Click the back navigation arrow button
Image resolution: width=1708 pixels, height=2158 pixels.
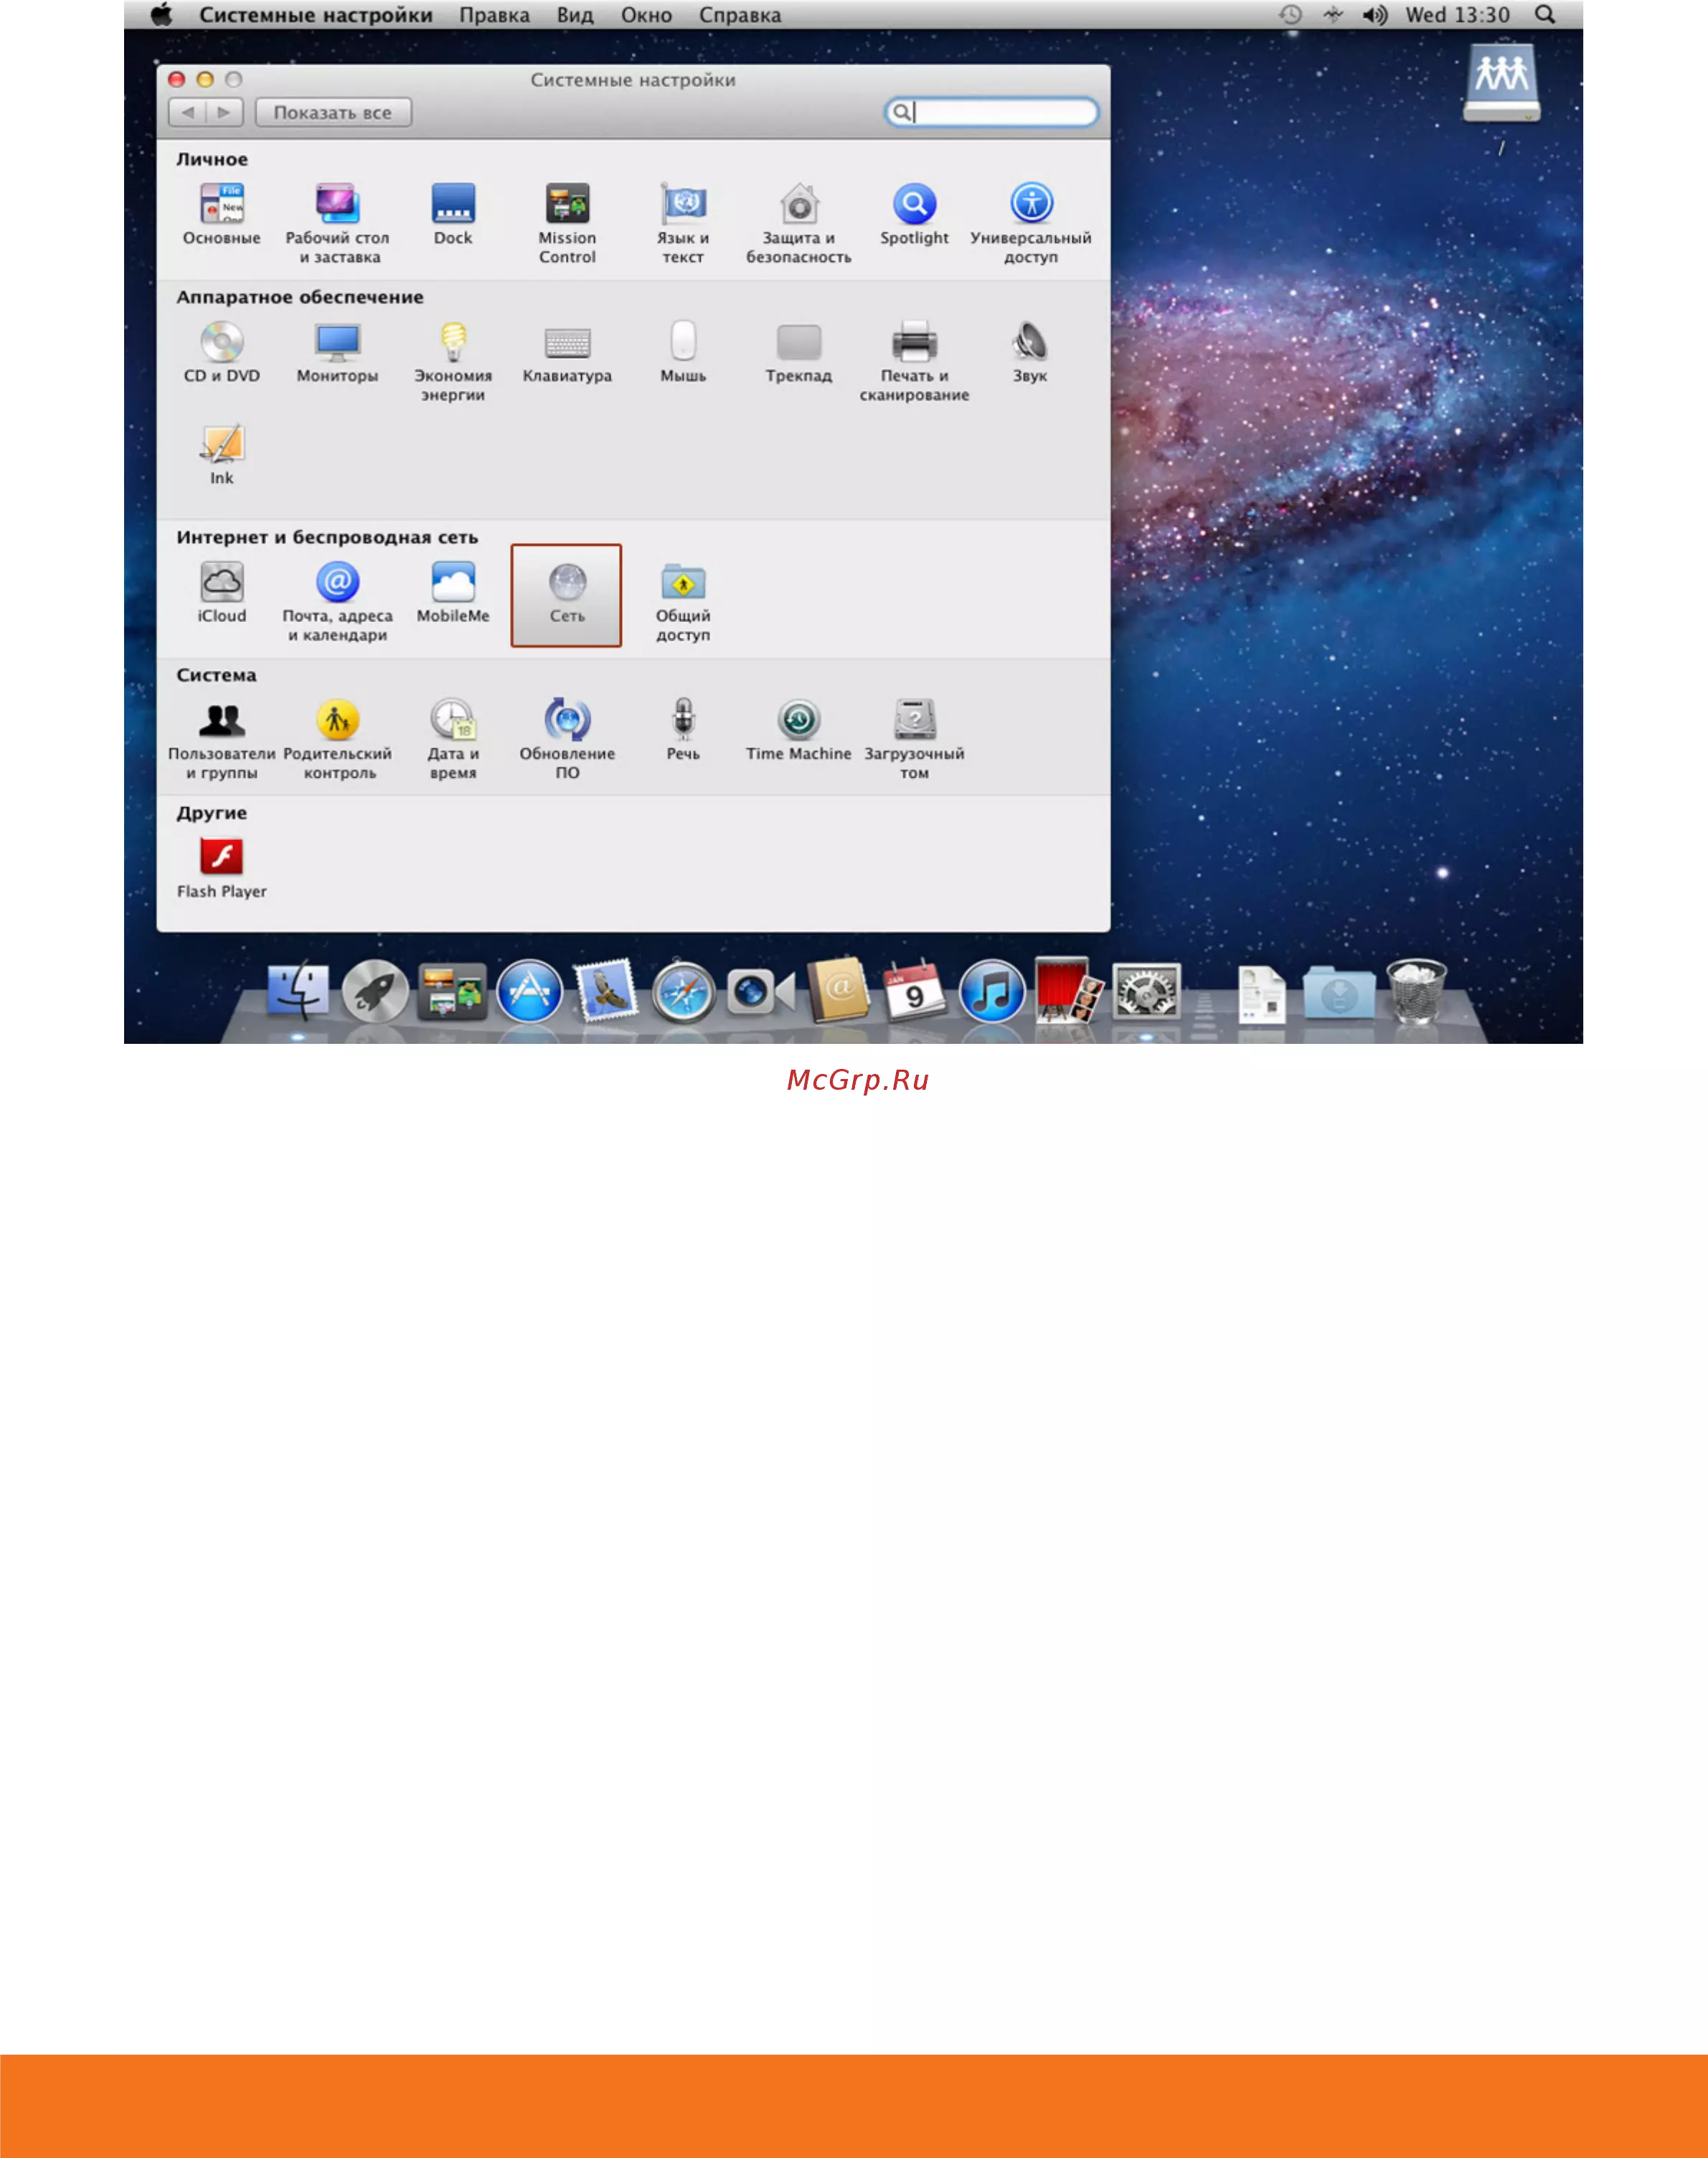point(188,113)
